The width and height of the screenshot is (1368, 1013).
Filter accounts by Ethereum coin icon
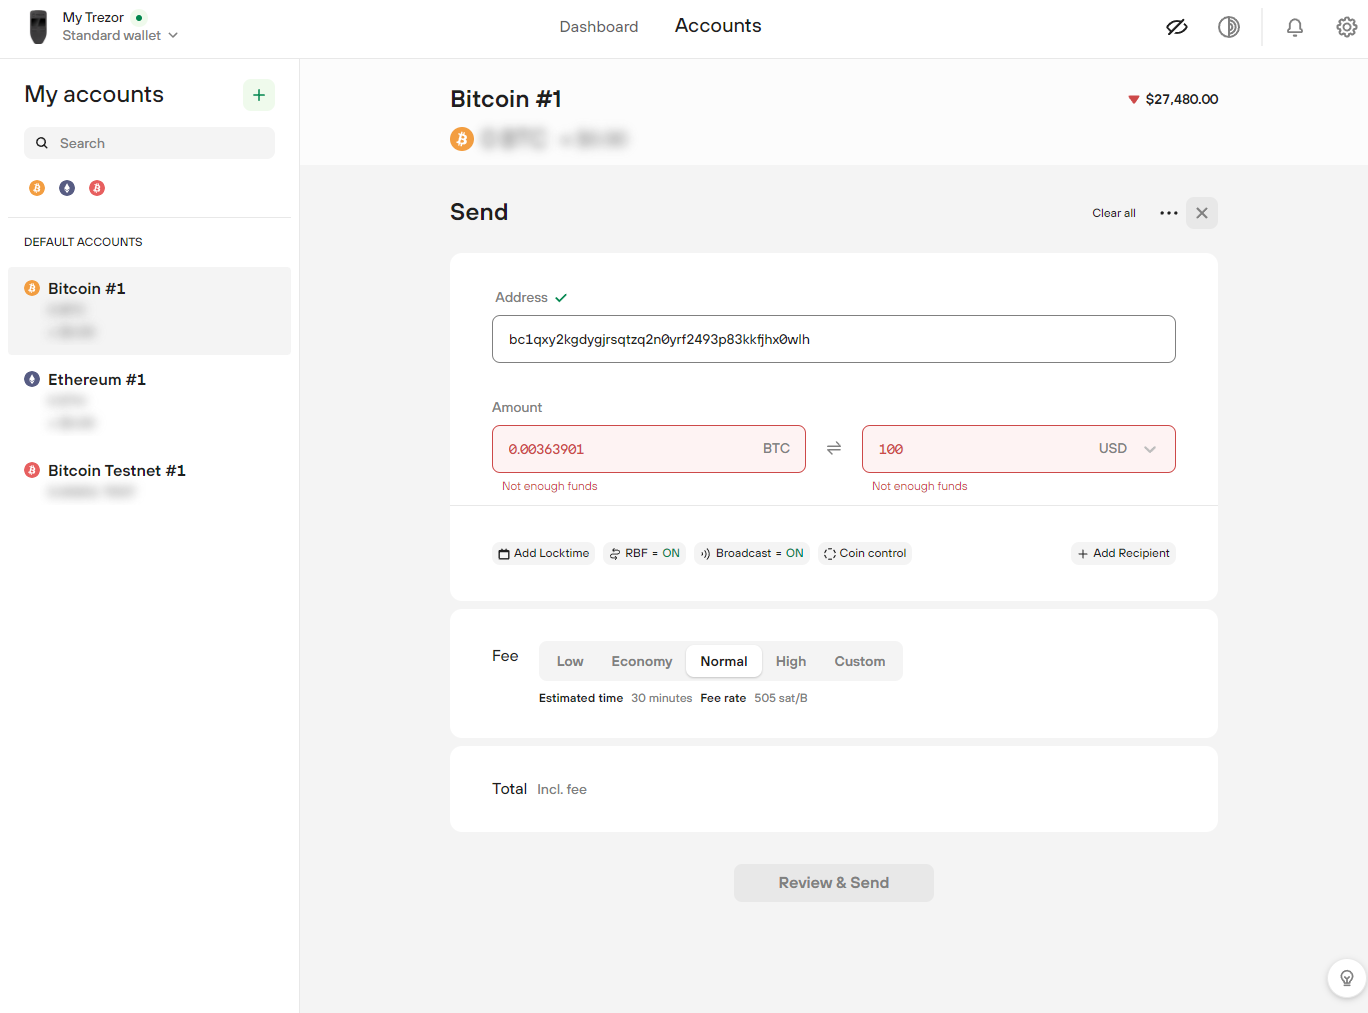pyautogui.click(x=67, y=188)
